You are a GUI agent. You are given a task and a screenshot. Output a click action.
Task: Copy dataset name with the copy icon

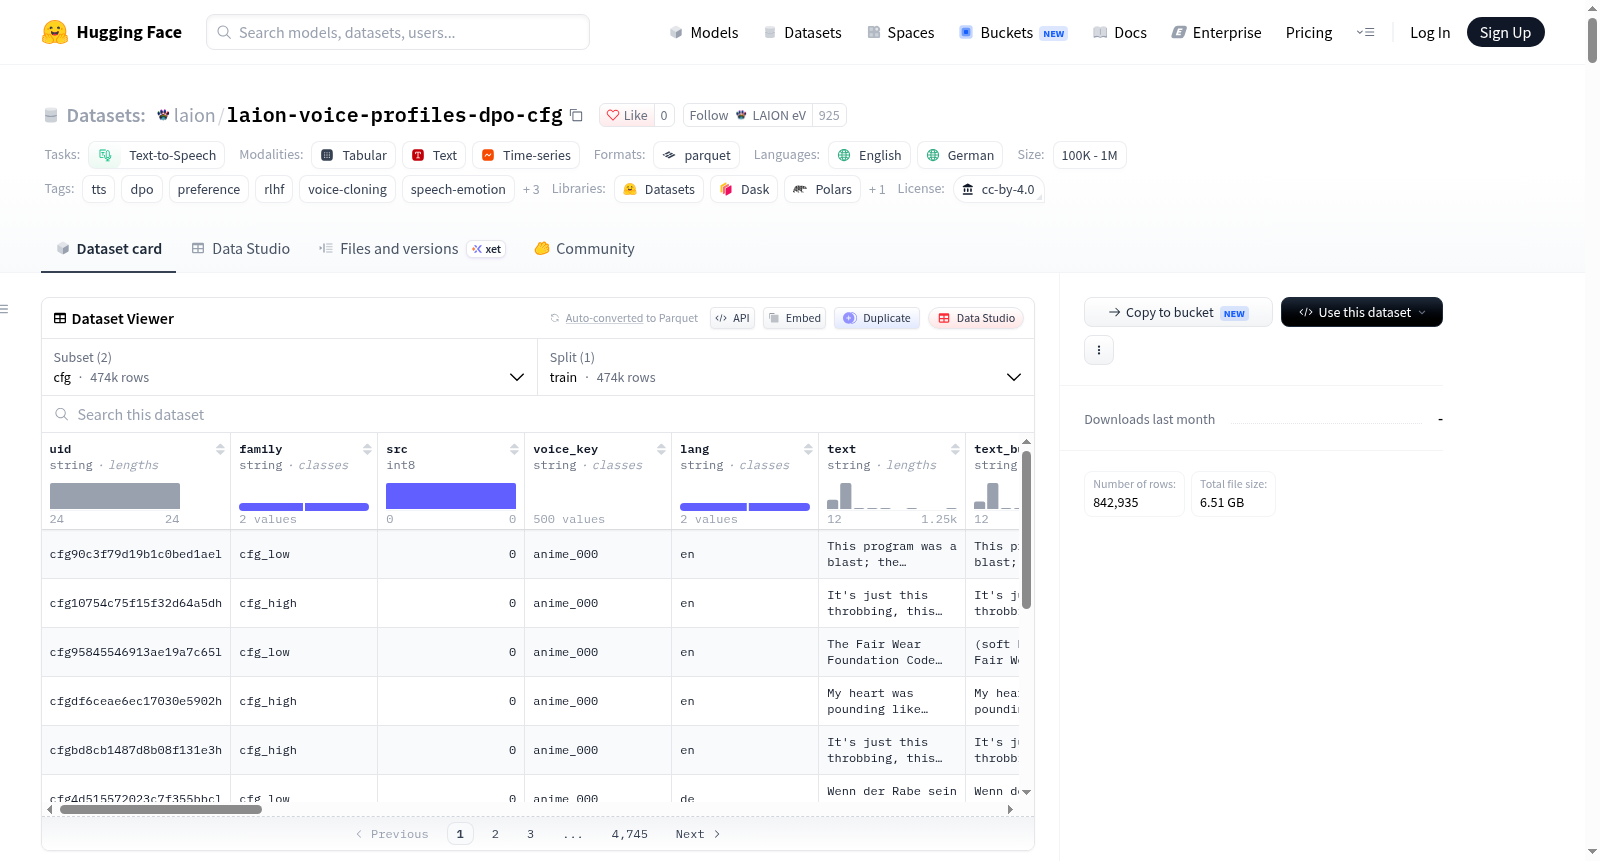tap(576, 115)
